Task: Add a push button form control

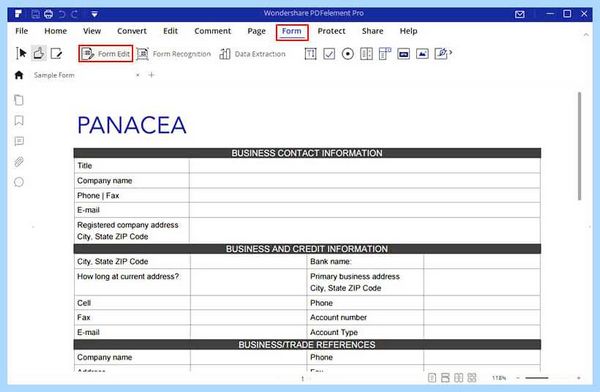Action: point(403,54)
